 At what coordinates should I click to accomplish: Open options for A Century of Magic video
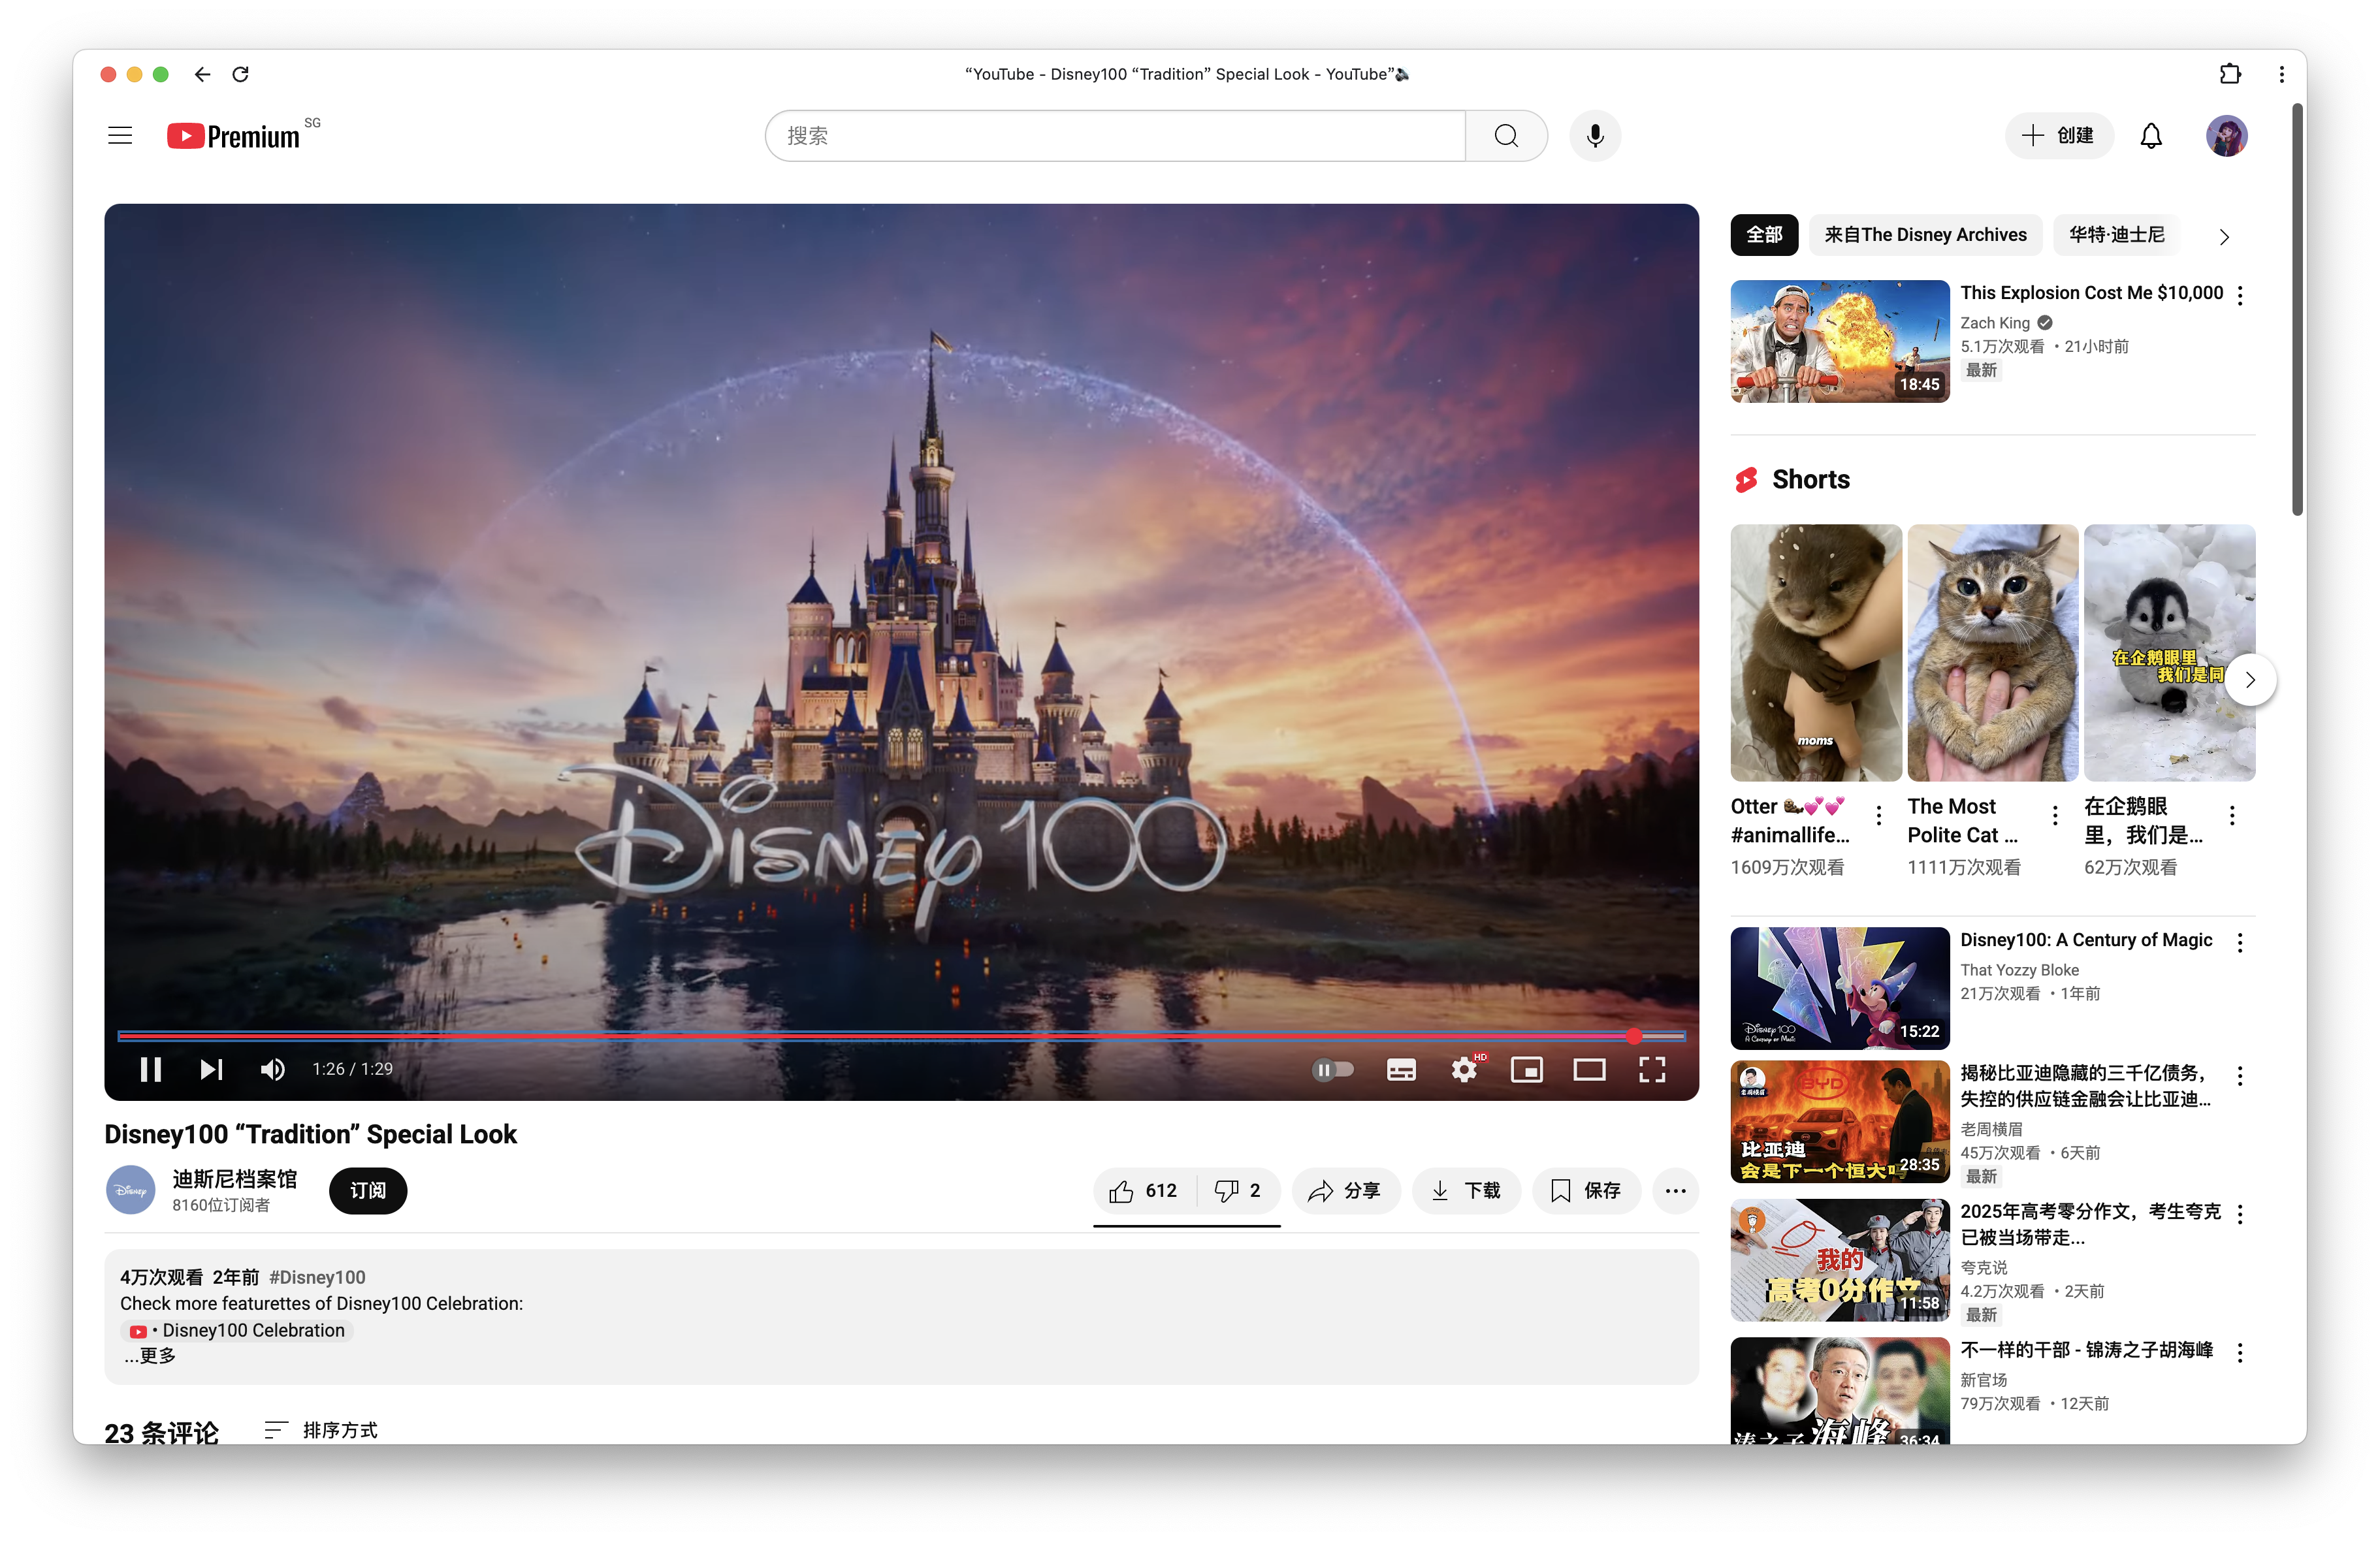tap(2240, 943)
